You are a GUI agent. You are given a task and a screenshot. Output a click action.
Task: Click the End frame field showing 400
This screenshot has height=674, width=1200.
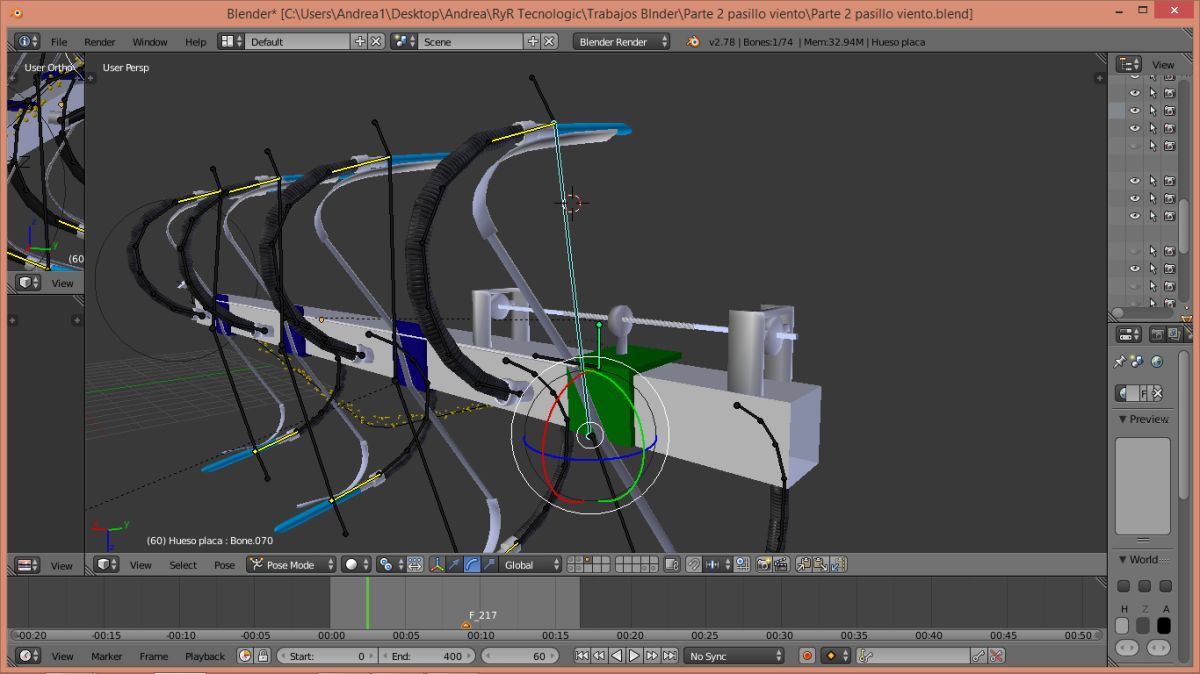[427, 656]
